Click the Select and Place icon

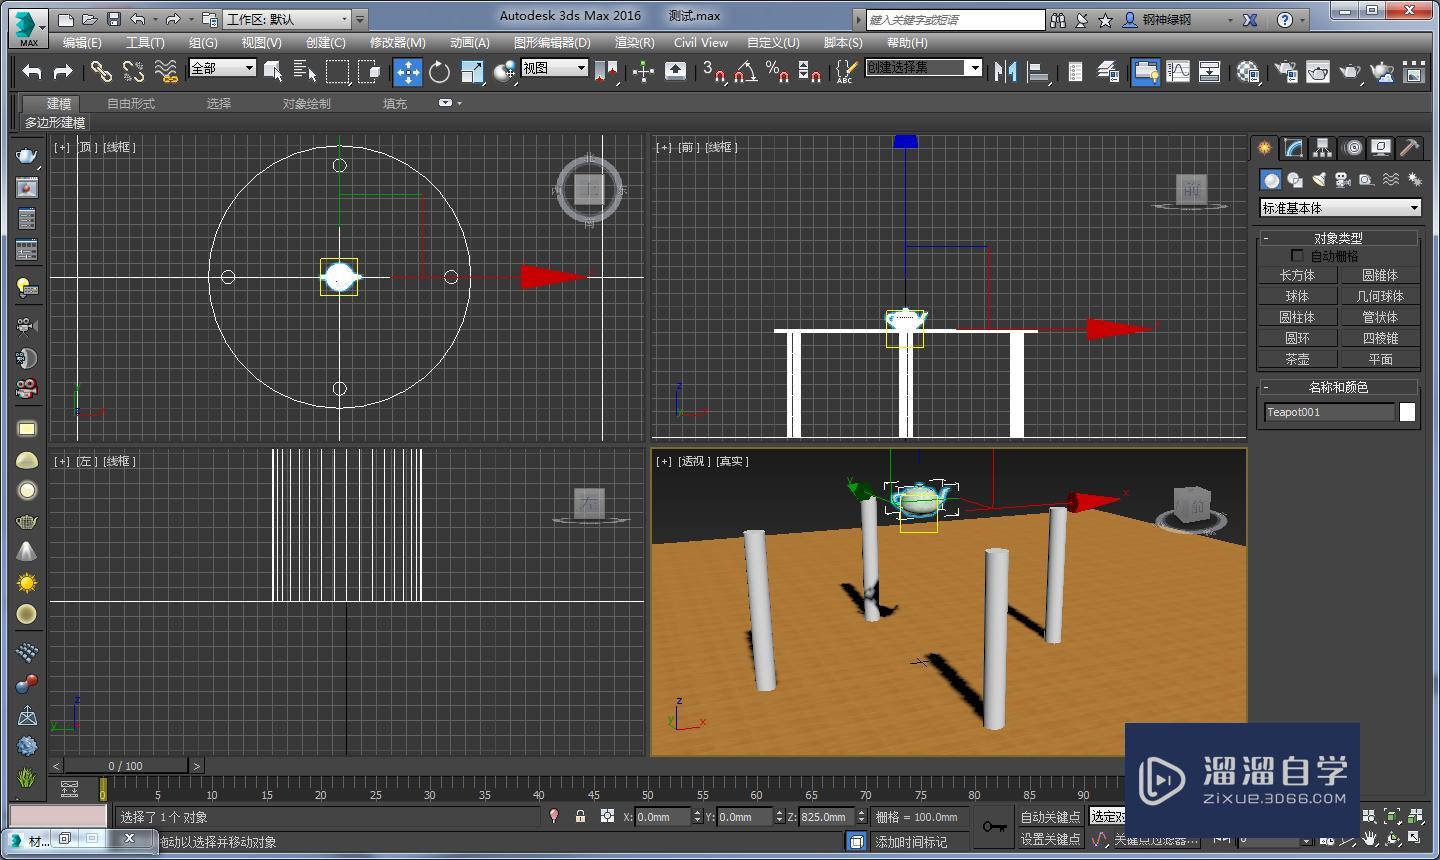coord(505,71)
